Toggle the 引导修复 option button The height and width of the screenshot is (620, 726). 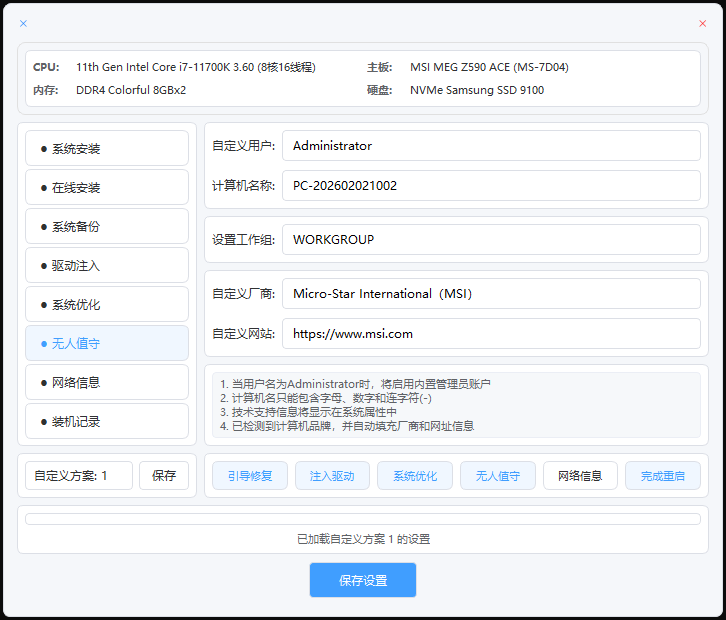(250, 476)
